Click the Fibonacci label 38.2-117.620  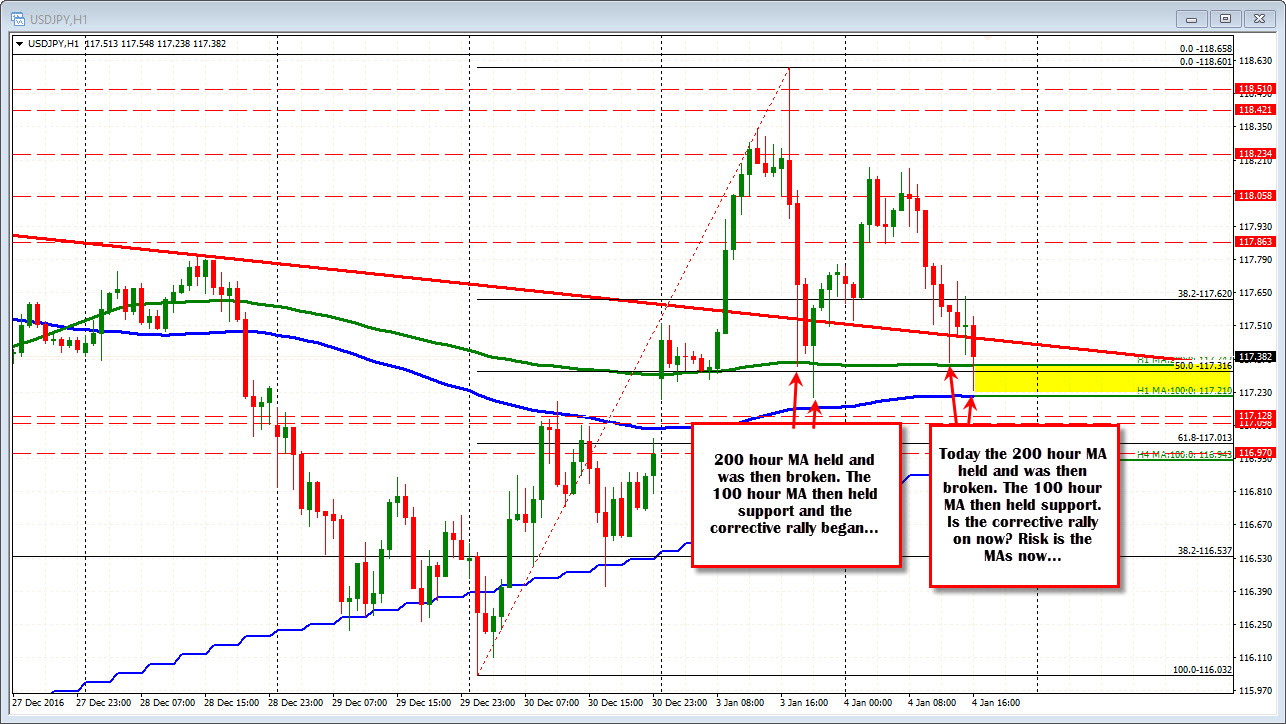pos(1205,294)
